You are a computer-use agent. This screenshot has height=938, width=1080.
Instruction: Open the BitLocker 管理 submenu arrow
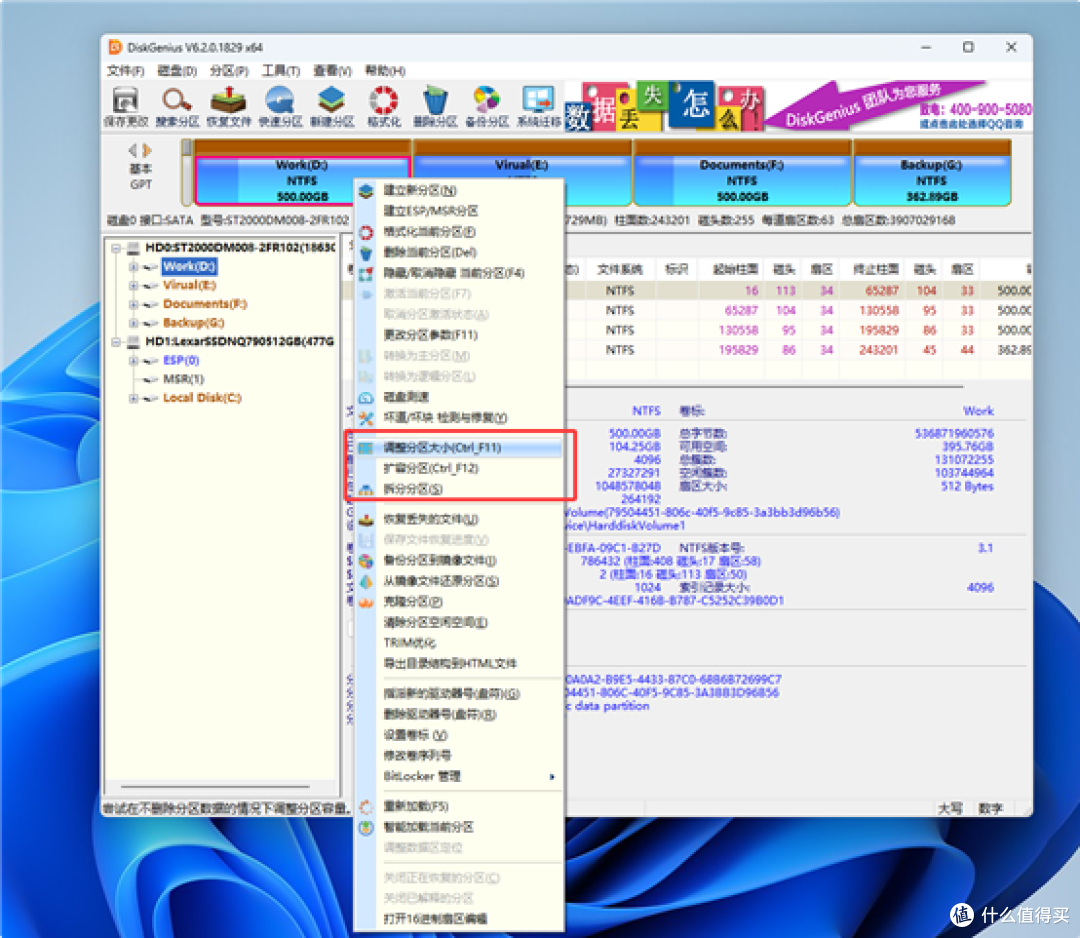point(552,777)
